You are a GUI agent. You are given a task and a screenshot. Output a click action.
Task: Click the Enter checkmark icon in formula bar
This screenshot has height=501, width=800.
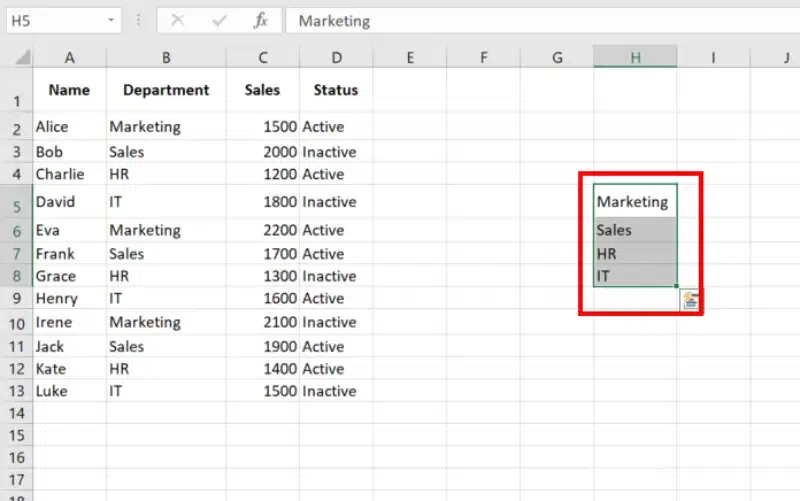point(219,20)
